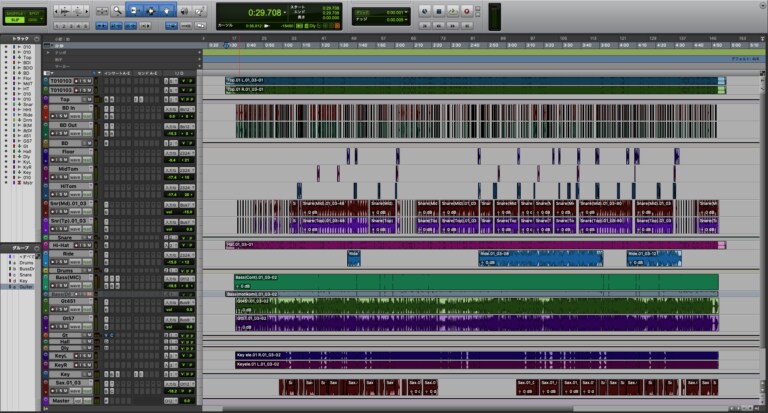Select the Guitar group in groups list
The width and height of the screenshot is (768, 413).
tap(26, 287)
